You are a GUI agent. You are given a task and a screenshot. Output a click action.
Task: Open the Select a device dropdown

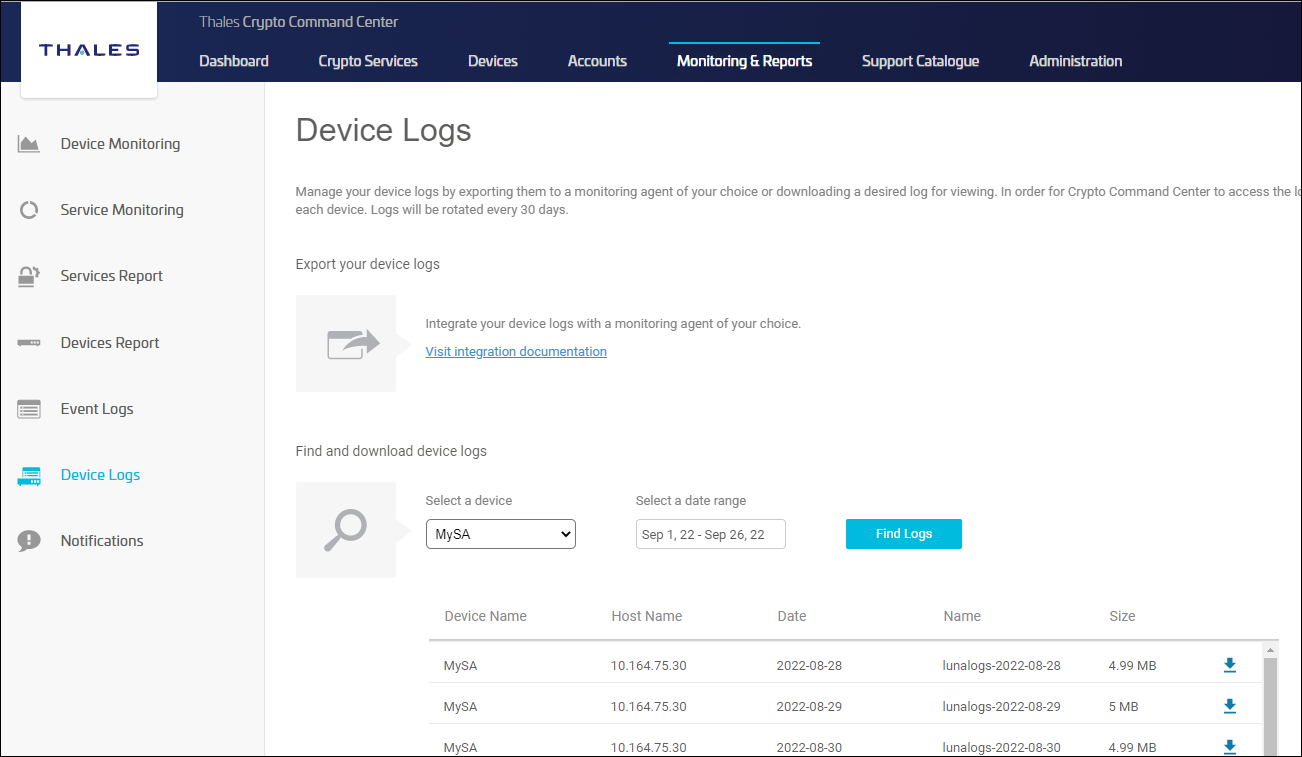coord(501,534)
